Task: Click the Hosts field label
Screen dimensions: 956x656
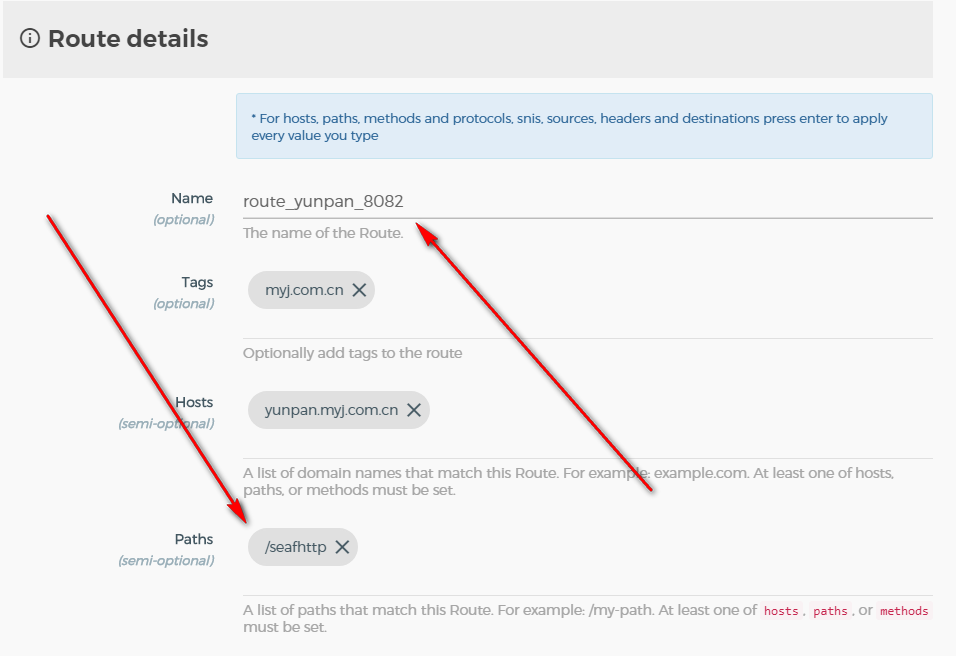Action: pyautogui.click(x=194, y=402)
